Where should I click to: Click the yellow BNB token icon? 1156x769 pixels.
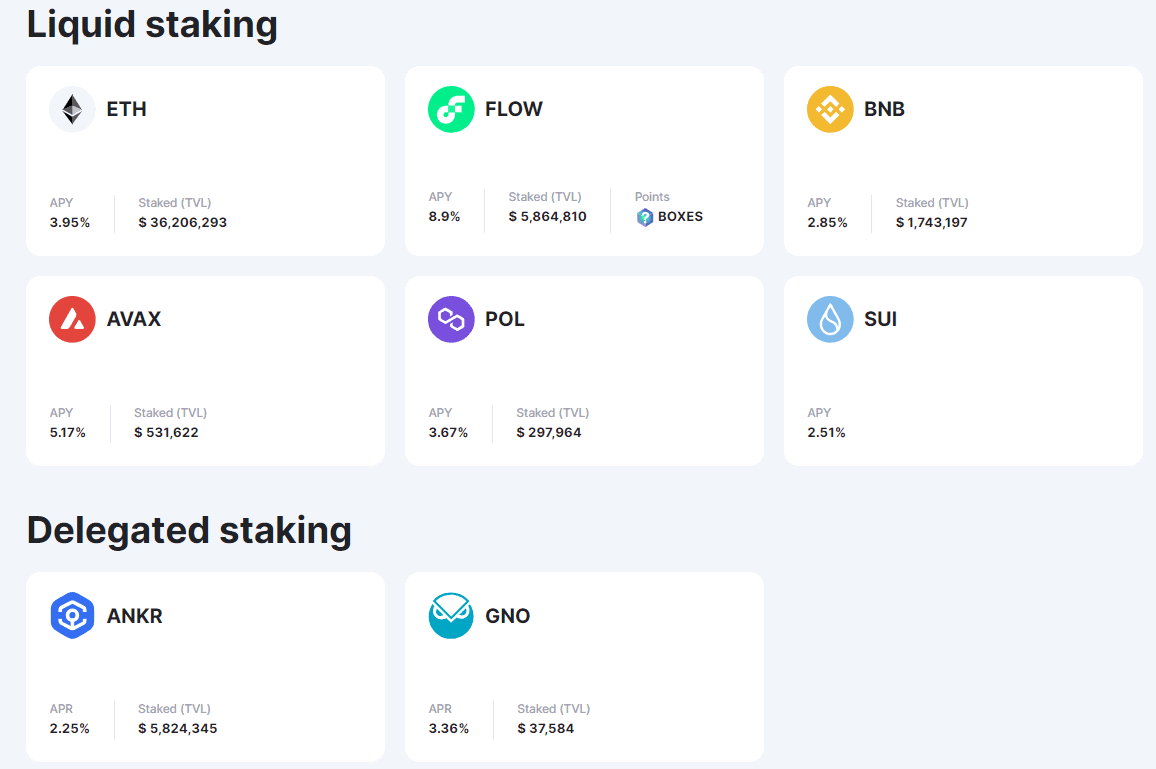click(x=830, y=109)
